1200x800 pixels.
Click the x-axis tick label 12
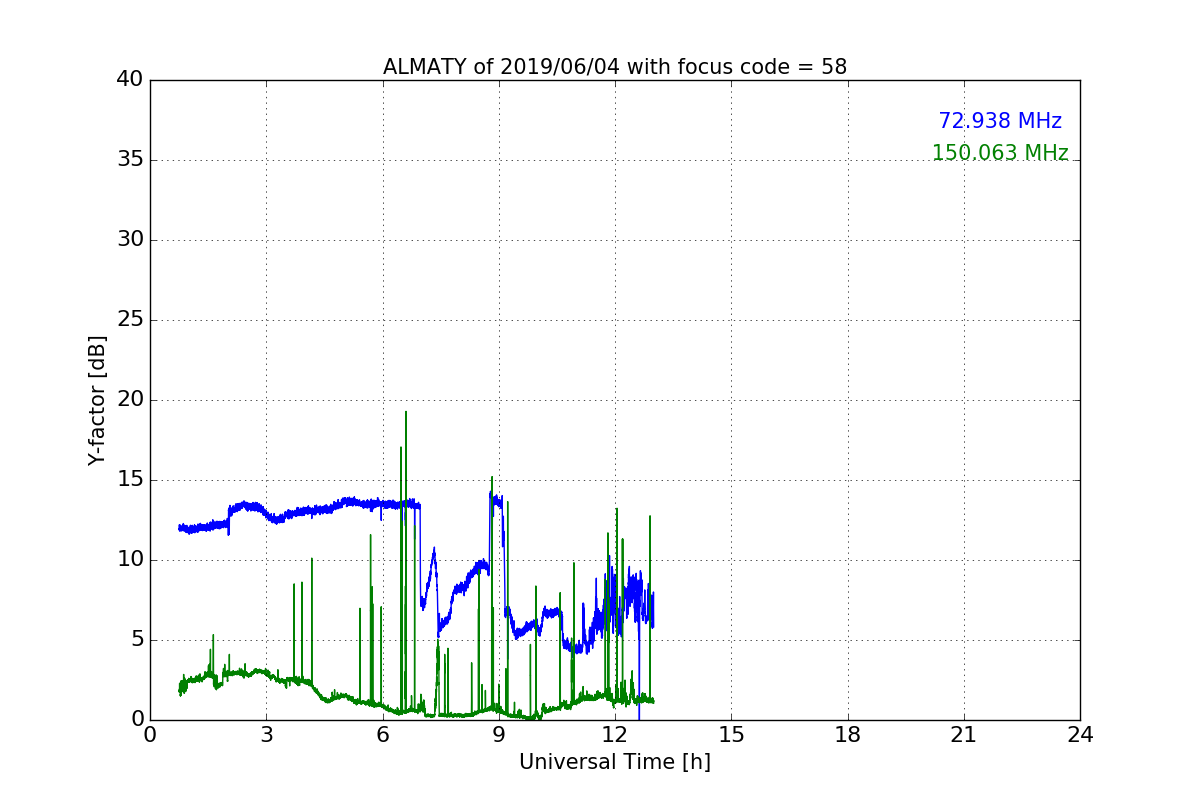[615, 735]
